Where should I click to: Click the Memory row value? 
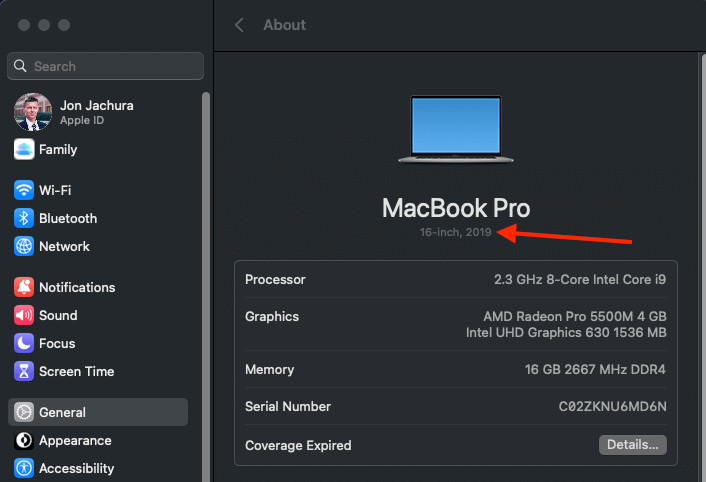click(595, 370)
